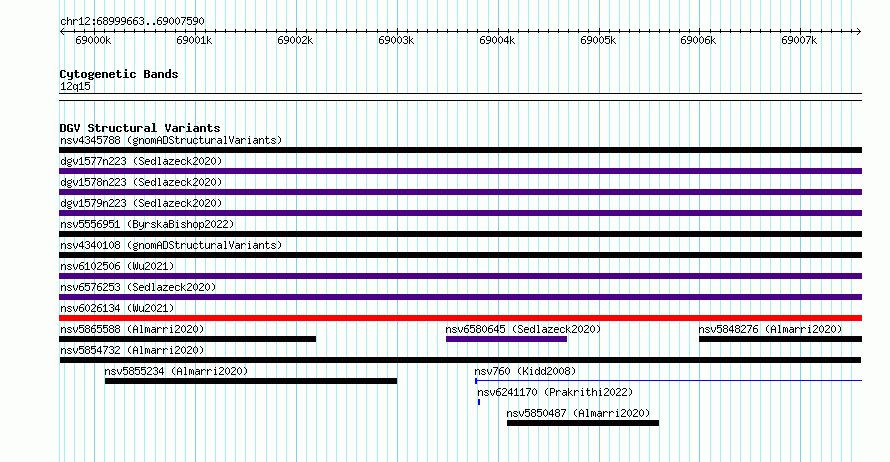Click the 69001k ruler tick label
The width and height of the screenshot is (890, 462).
194,40
